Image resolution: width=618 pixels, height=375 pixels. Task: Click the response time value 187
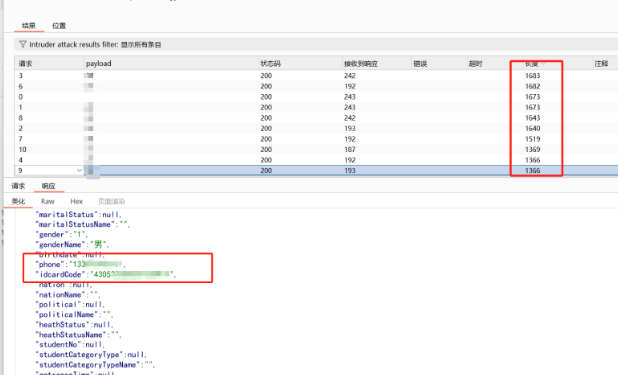pos(350,149)
